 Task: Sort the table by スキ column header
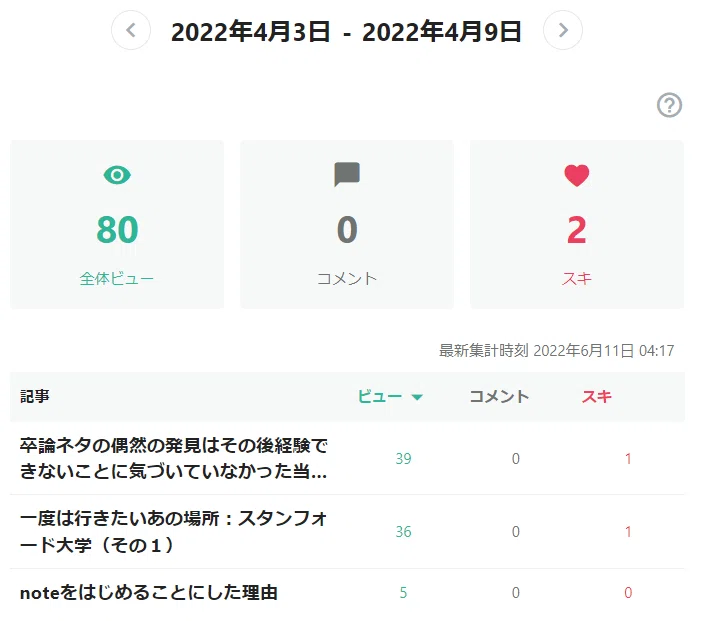coord(597,397)
